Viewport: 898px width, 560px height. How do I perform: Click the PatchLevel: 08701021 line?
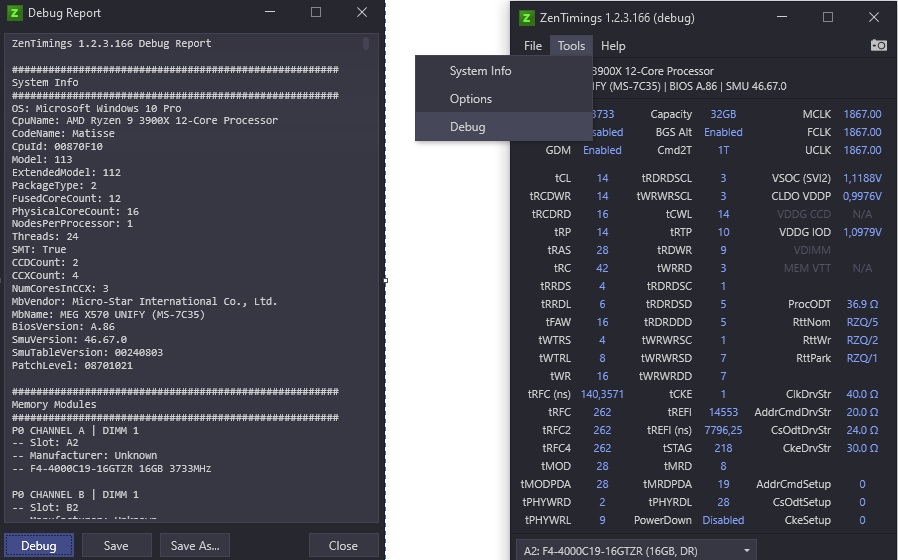[72, 365]
